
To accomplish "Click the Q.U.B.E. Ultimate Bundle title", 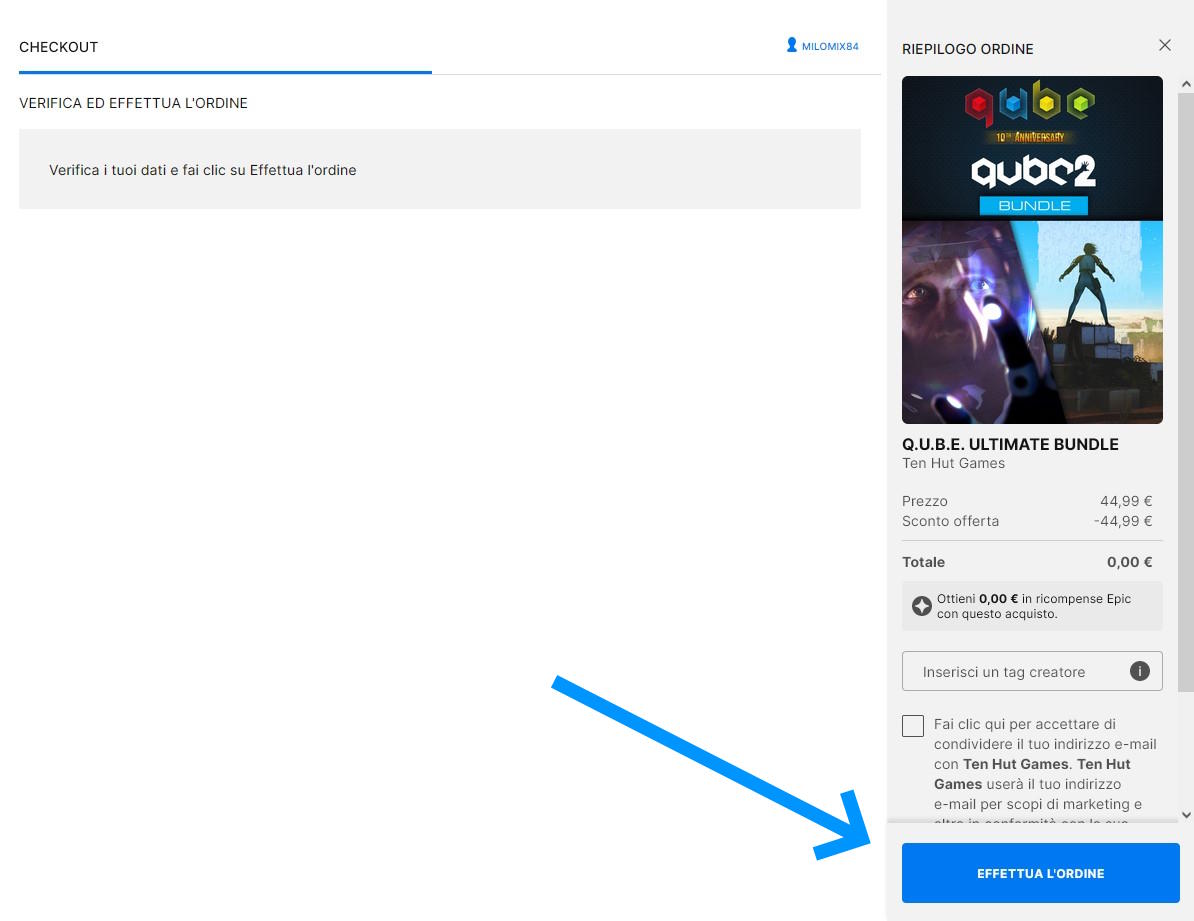I will click(1010, 444).
